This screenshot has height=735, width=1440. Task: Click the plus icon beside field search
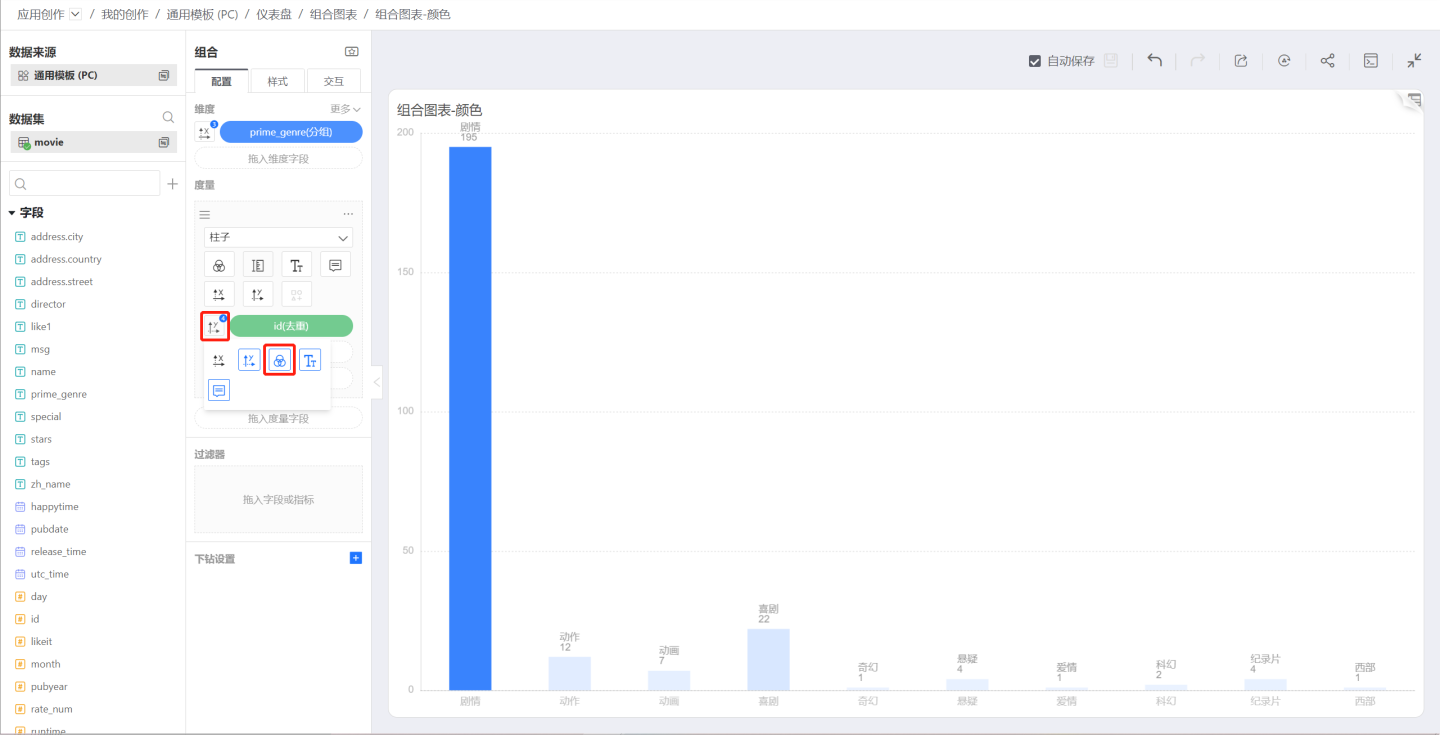(172, 184)
